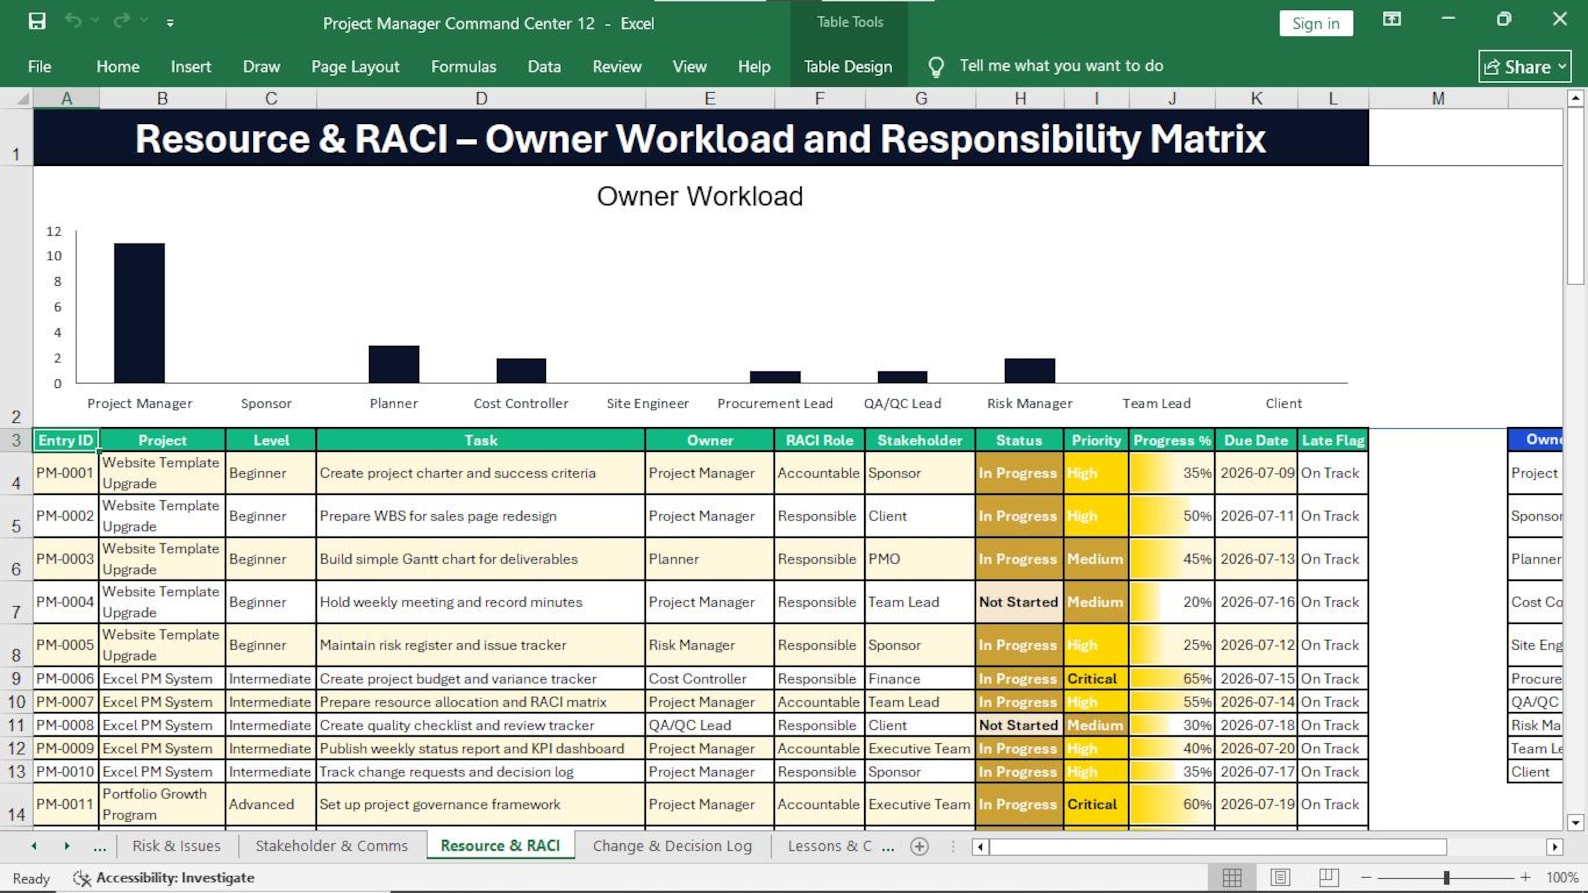Image resolution: width=1588 pixels, height=893 pixels.
Task: Redo the last action
Action: [x=121, y=21]
